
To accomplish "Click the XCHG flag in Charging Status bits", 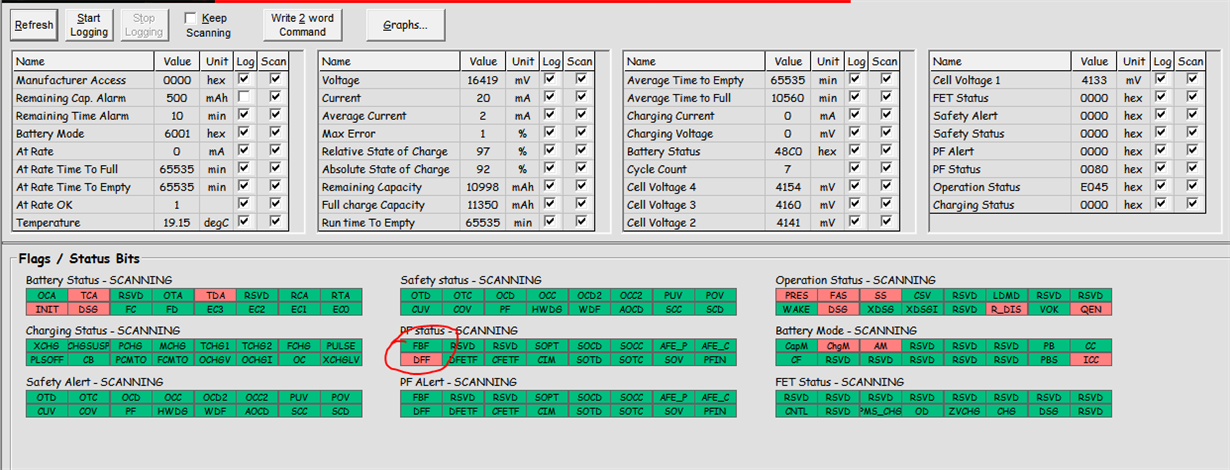I will (46, 346).
